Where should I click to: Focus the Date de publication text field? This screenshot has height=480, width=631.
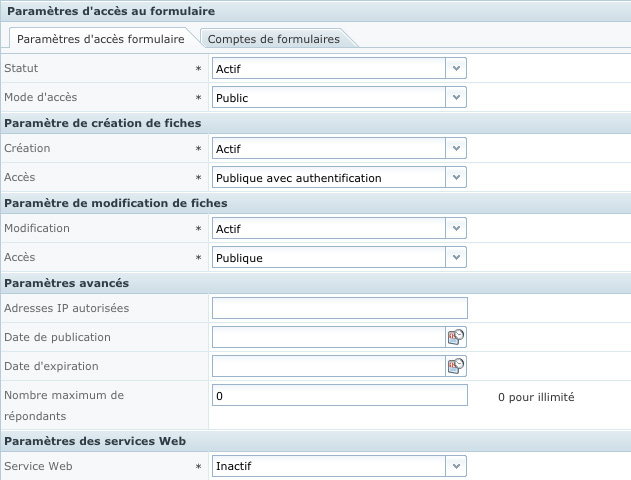[328, 337]
